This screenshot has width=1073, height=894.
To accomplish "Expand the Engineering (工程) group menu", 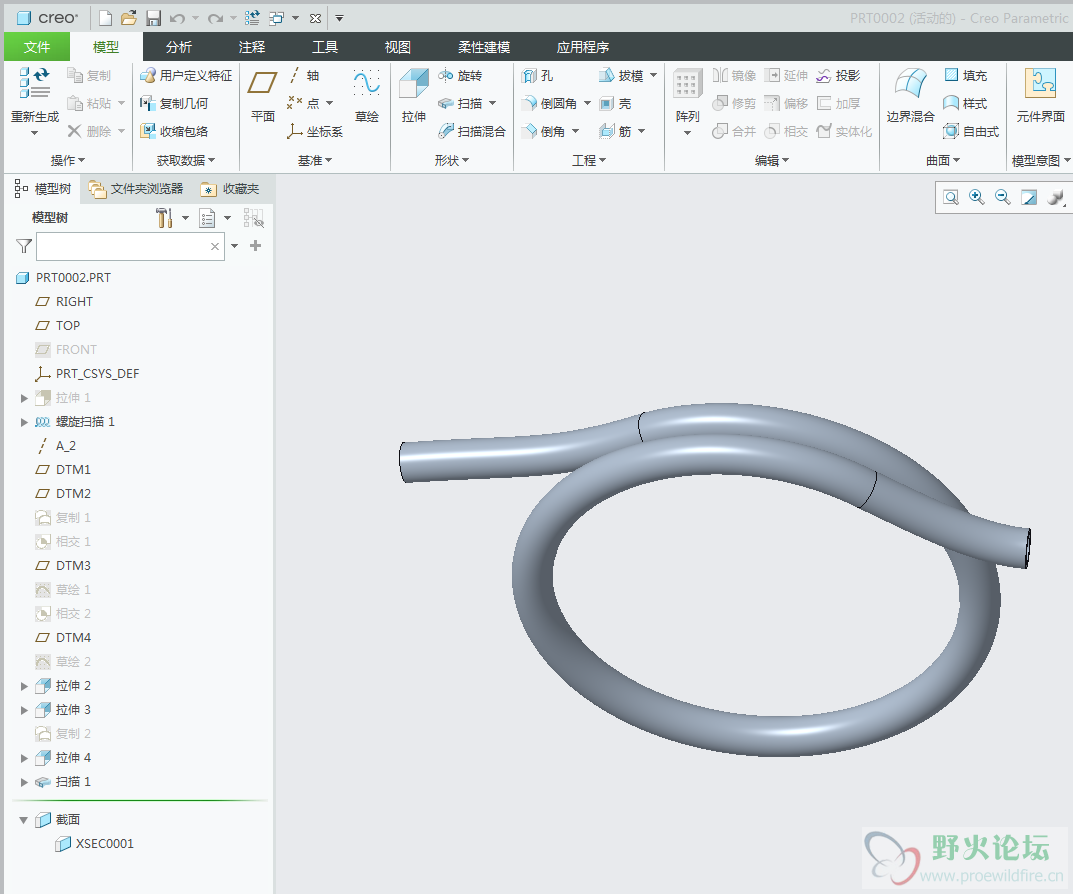I will pos(589,160).
